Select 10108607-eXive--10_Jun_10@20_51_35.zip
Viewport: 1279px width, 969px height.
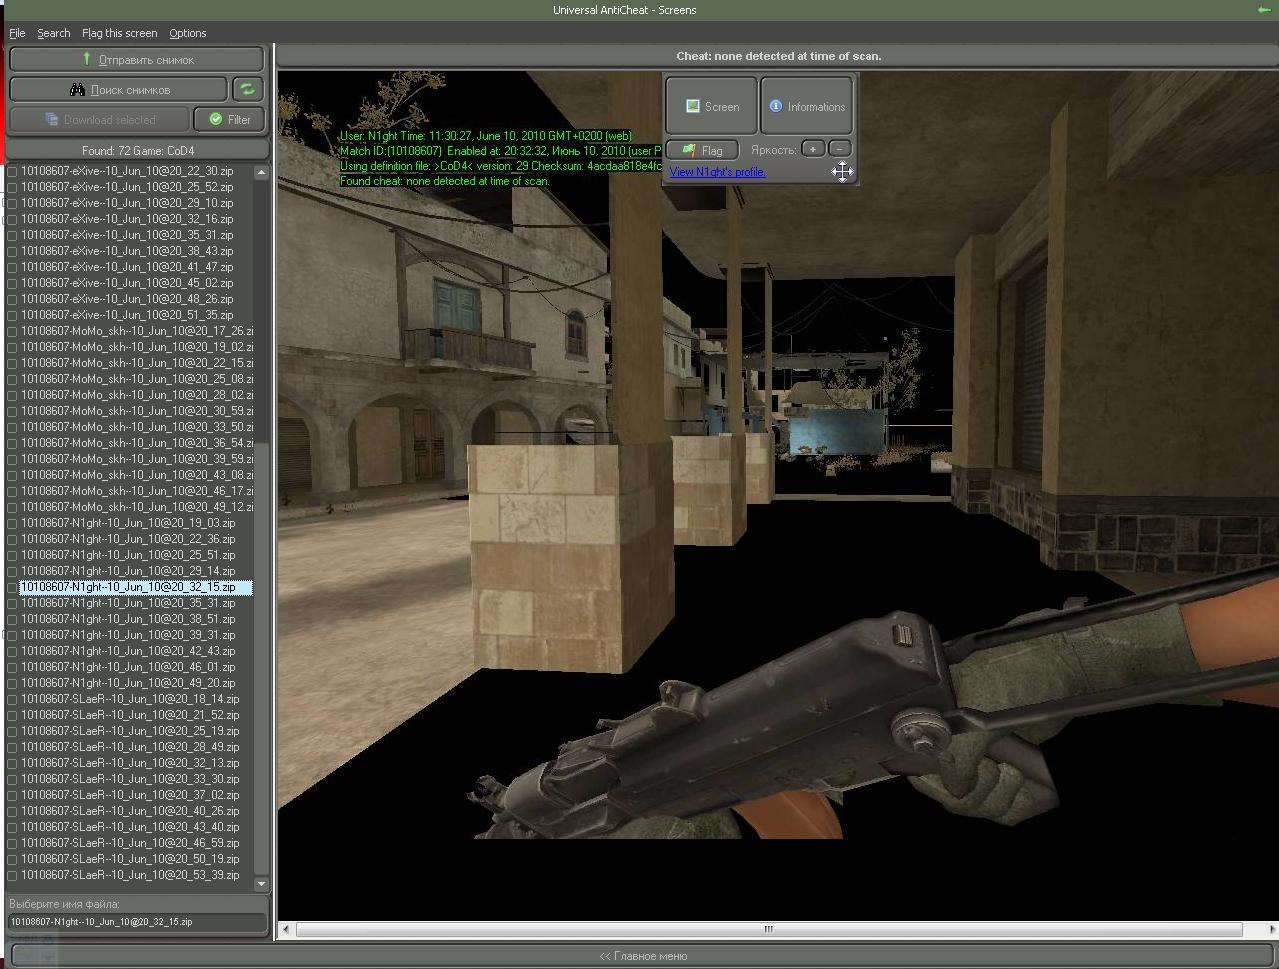pyautogui.click(x=127, y=315)
